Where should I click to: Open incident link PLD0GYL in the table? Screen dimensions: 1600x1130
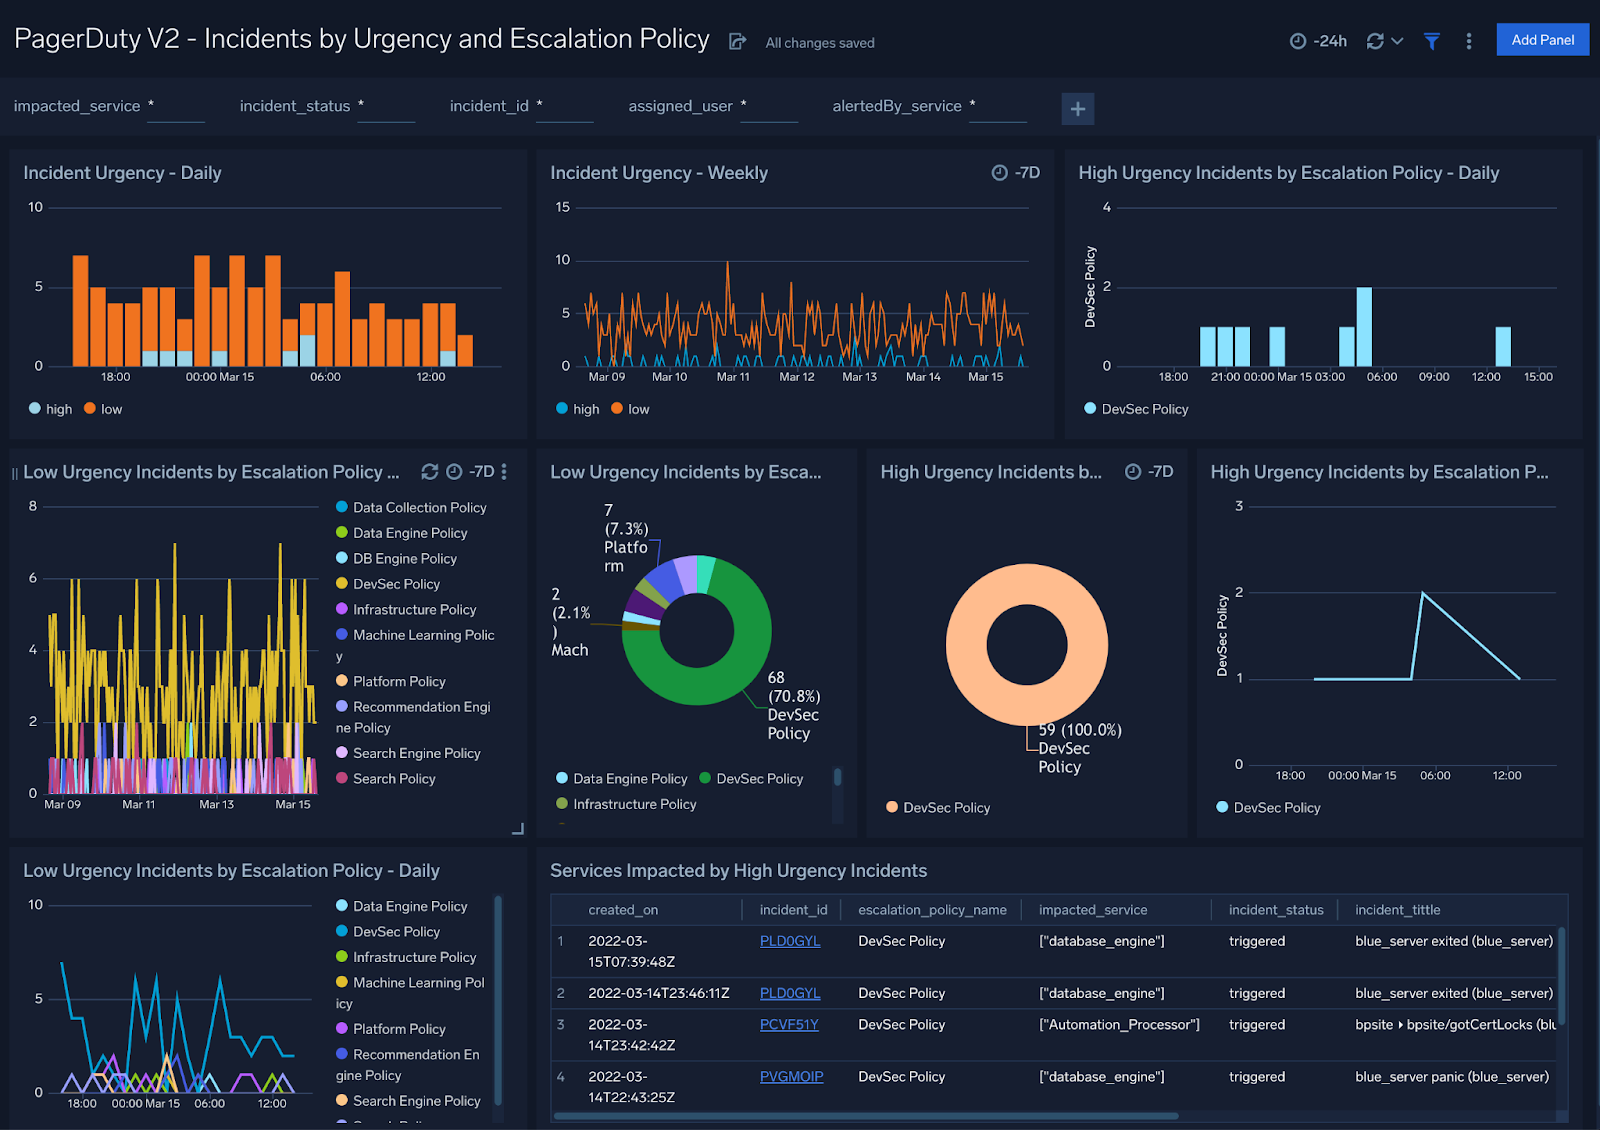pyautogui.click(x=790, y=941)
